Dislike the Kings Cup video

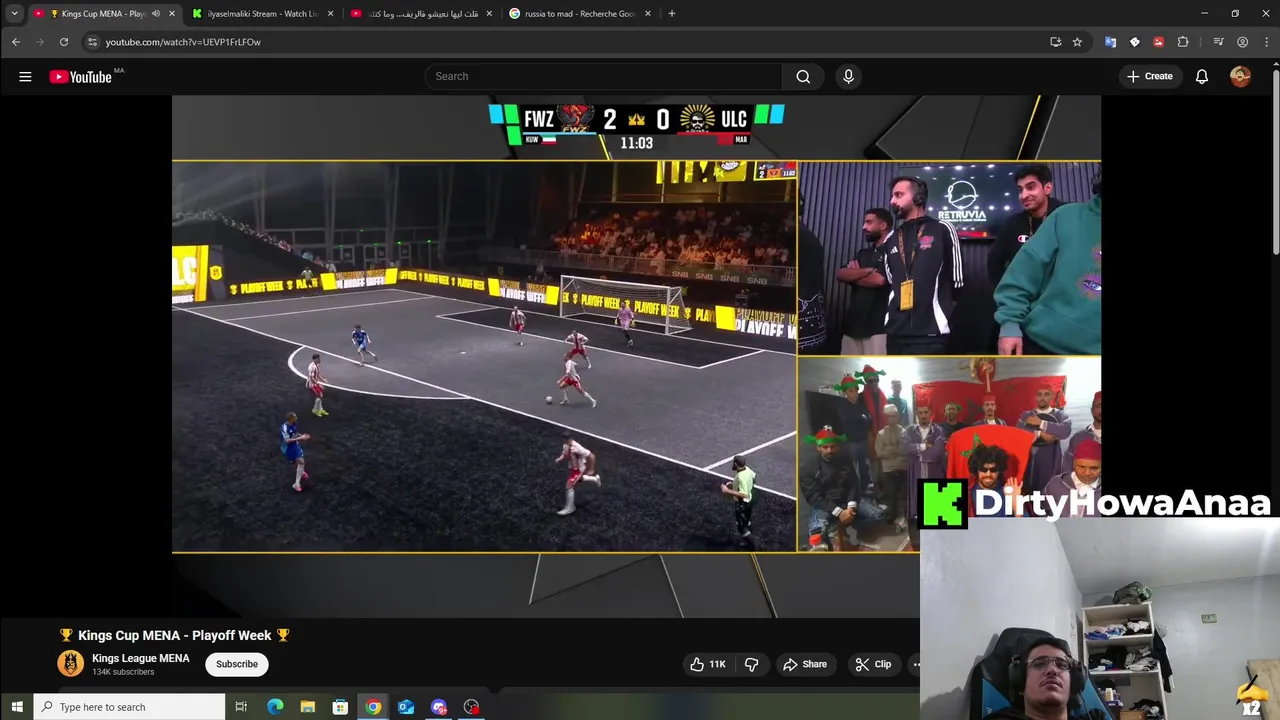(x=752, y=664)
